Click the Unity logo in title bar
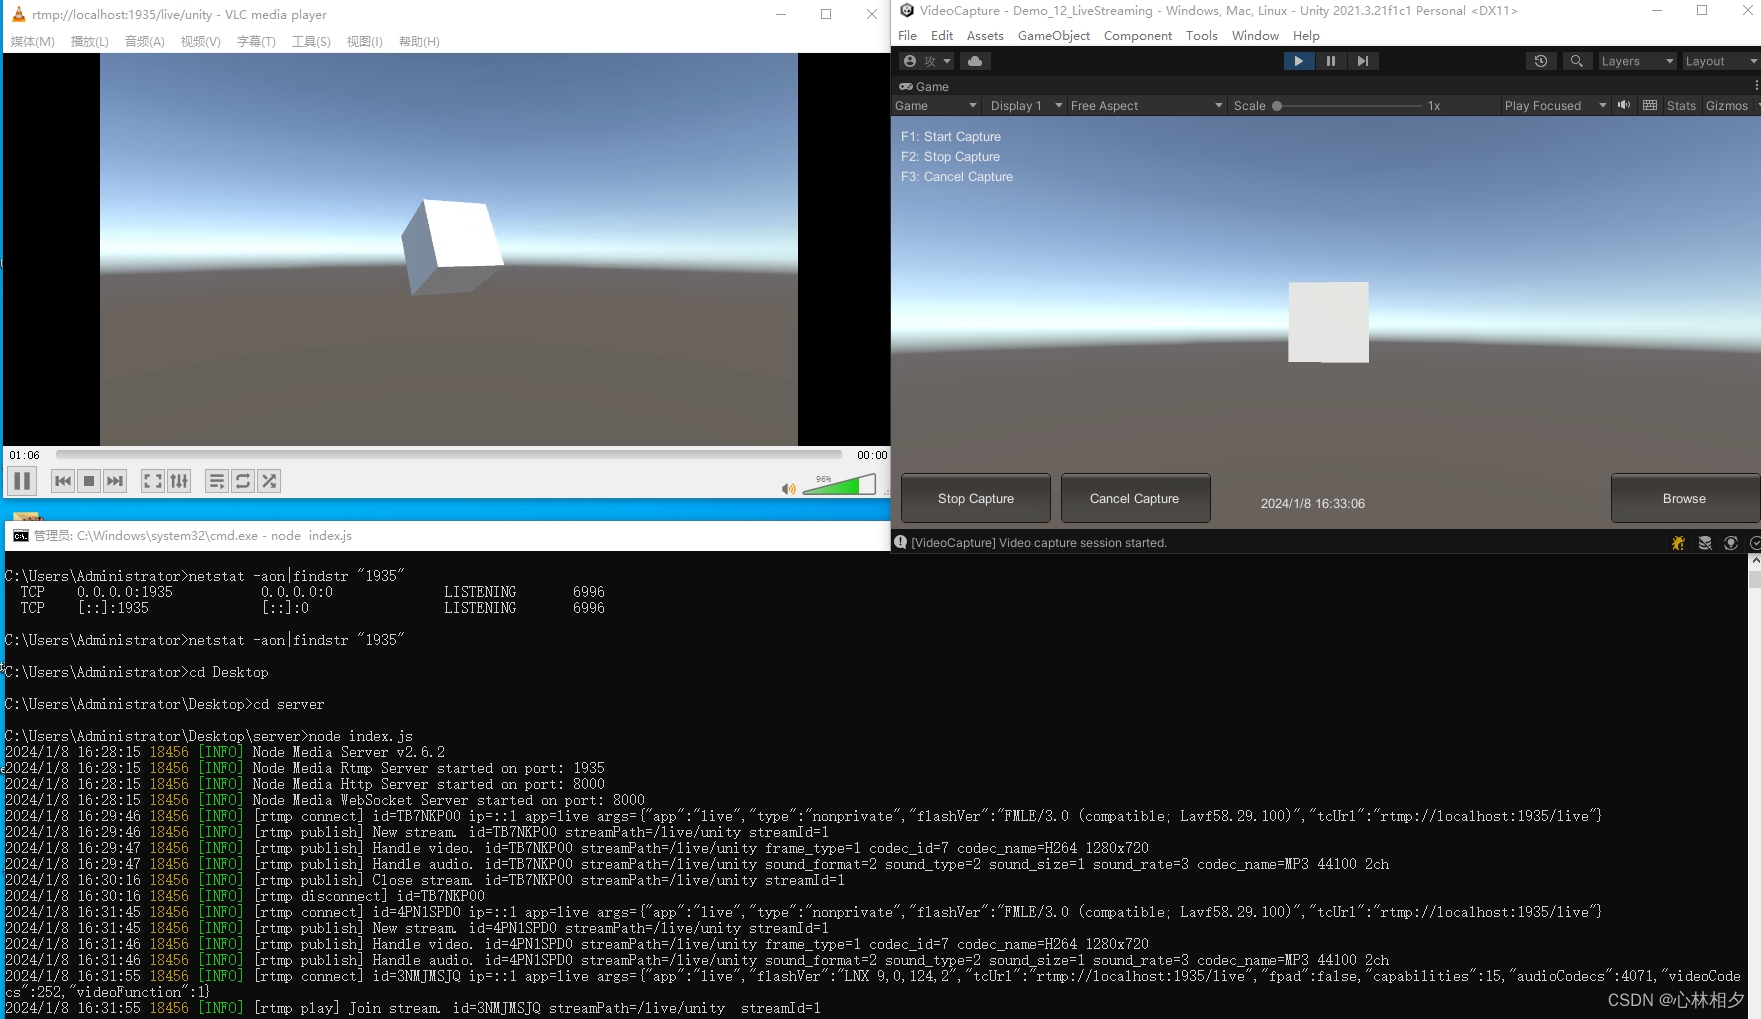This screenshot has width=1761, height=1019. click(907, 11)
